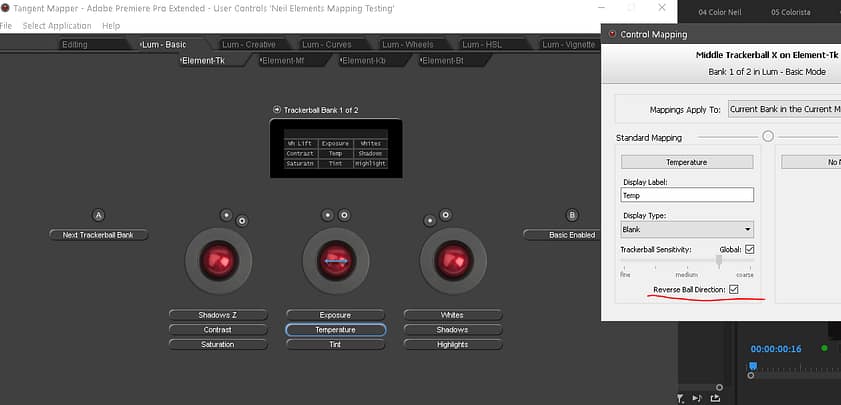Viewport: 841px width, 405px height.
Task: Click the filter funnel icon in Premiere
Action: tap(681, 399)
